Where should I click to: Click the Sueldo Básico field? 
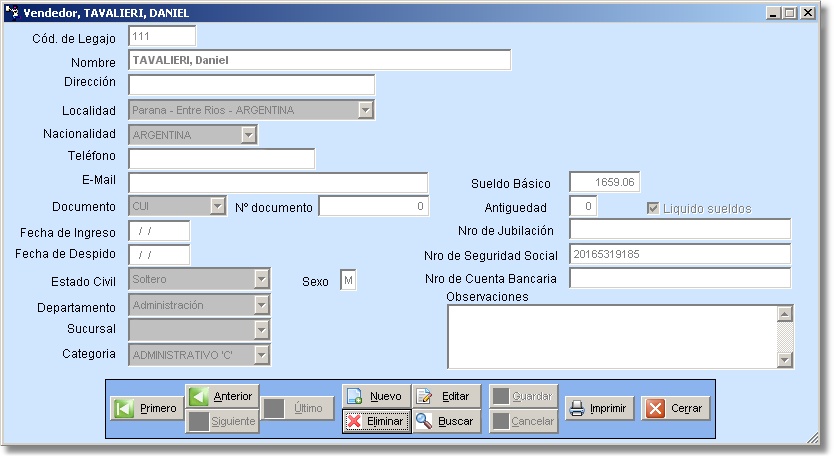pyautogui.click(x=604, y=182)
